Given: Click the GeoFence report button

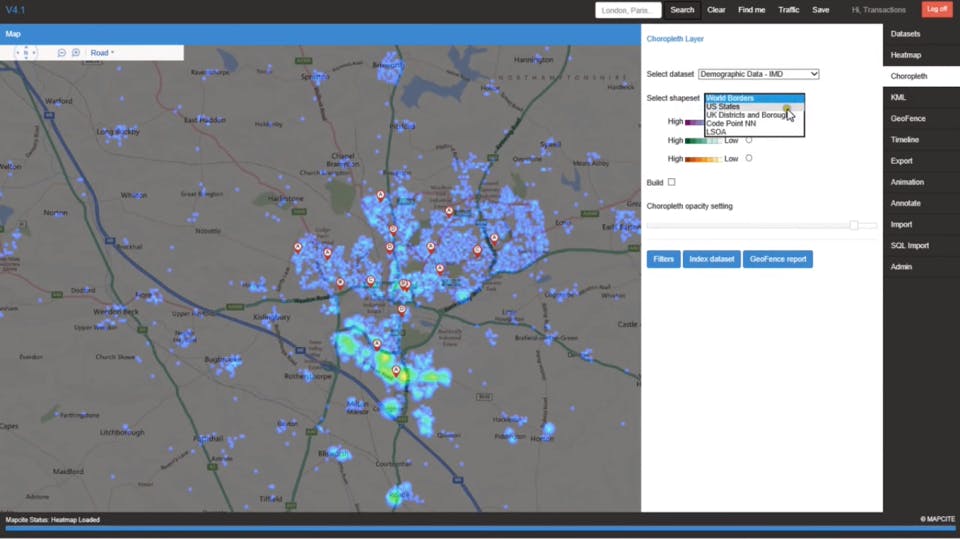Looking at the screenshot, I should click(x=777, y=259).
